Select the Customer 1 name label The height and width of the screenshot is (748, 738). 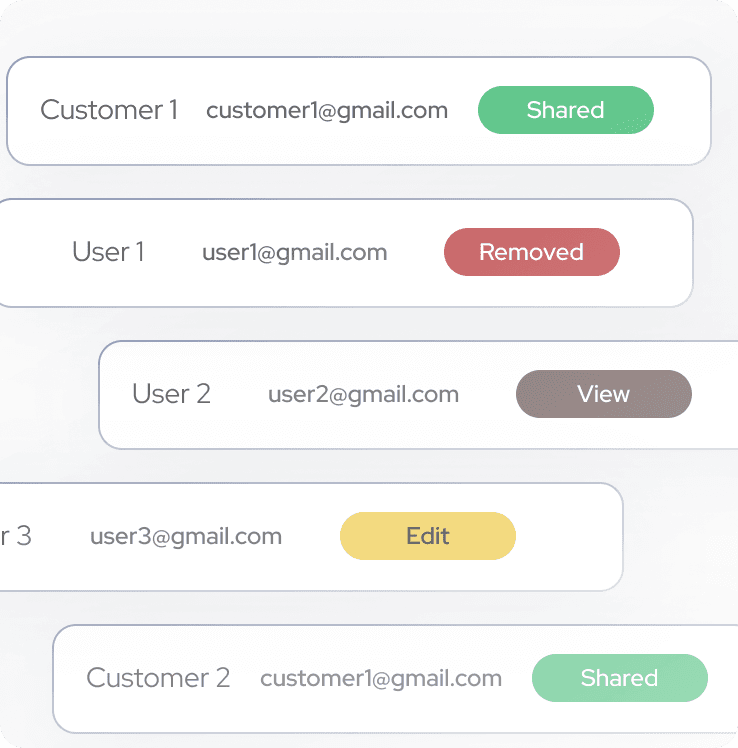[109, 110]
